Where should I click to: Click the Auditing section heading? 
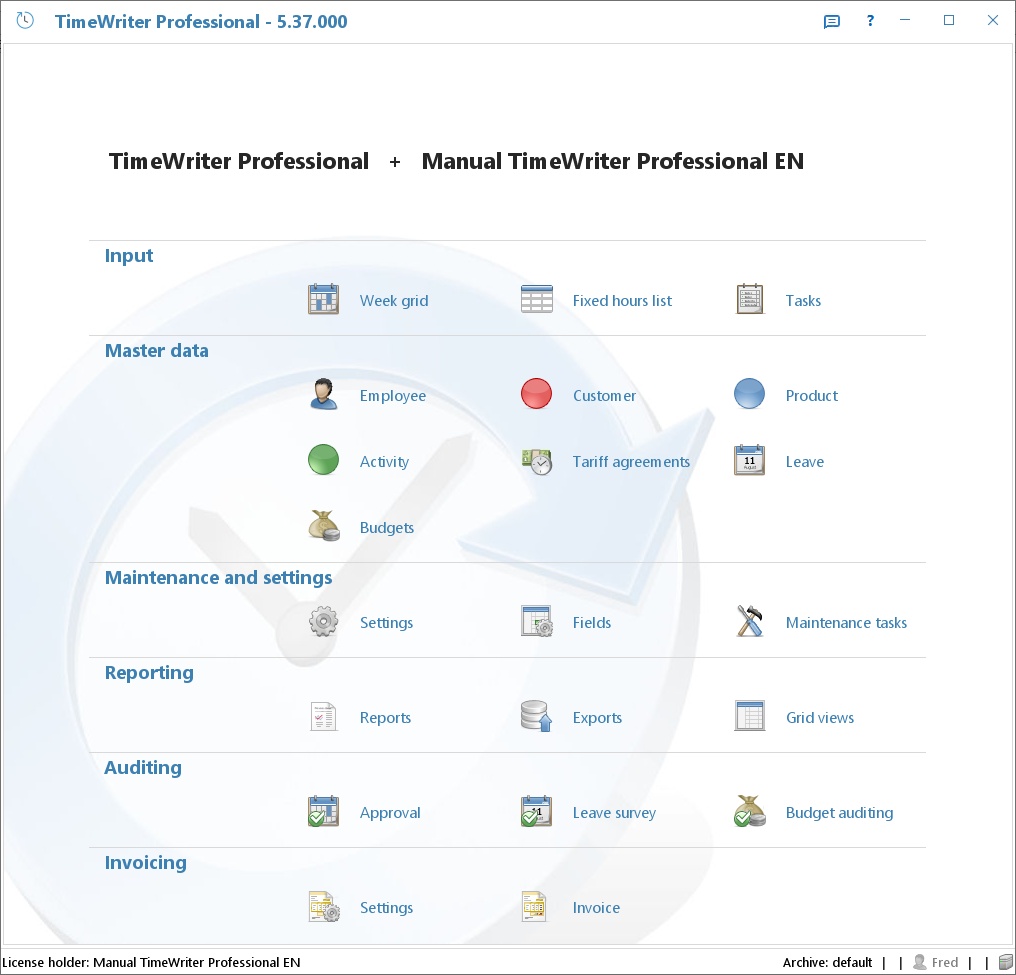(143, 768)
